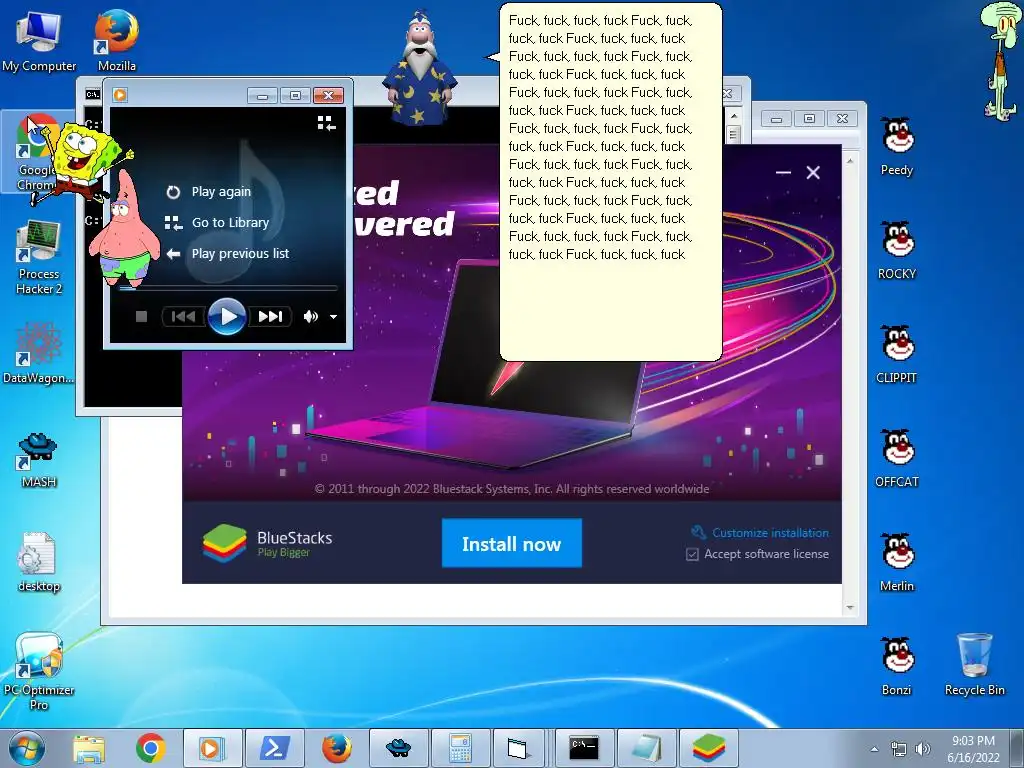Click the Patrick Star character
The image size is (1024, 768).
tap(125, 229)
